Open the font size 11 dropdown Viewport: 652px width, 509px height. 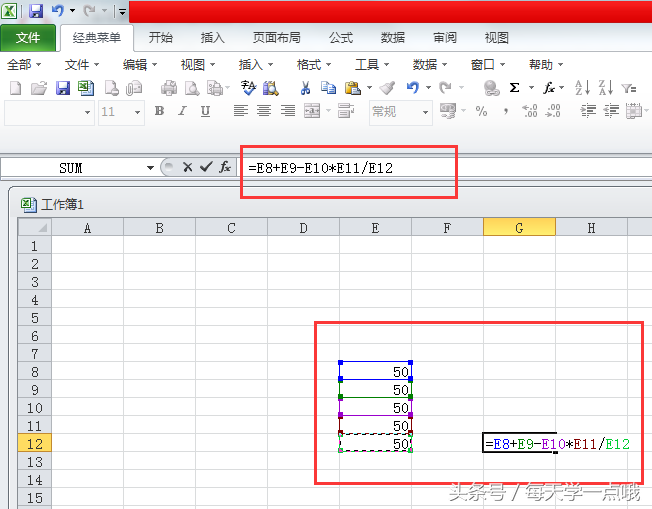click(137, 112)
